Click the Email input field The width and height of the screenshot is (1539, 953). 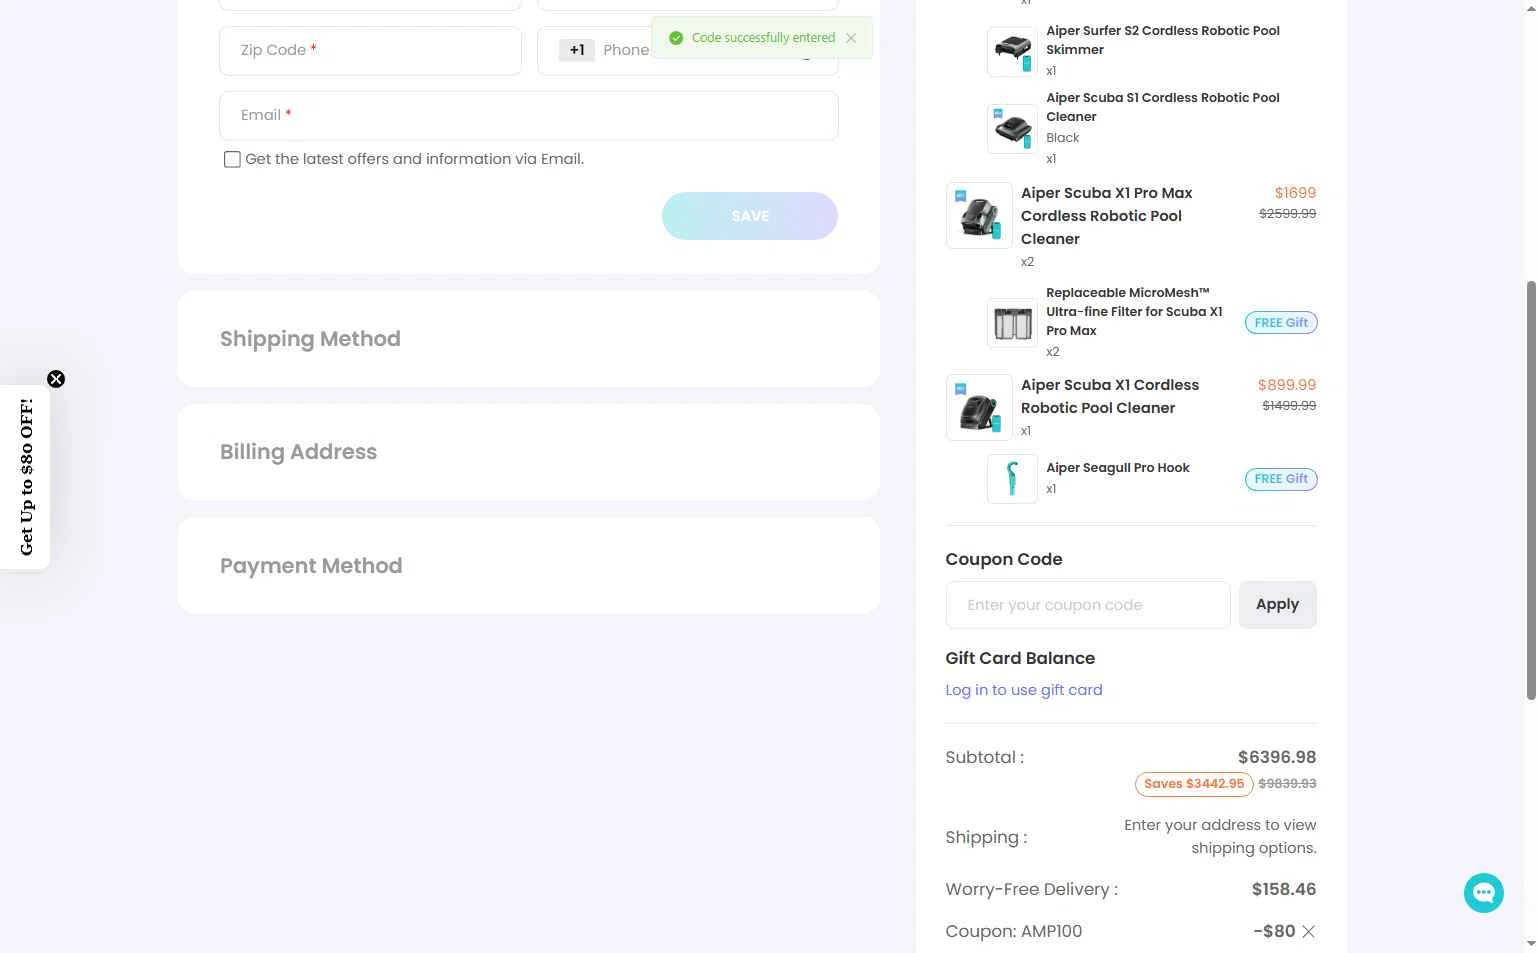[x=529, y=116]
